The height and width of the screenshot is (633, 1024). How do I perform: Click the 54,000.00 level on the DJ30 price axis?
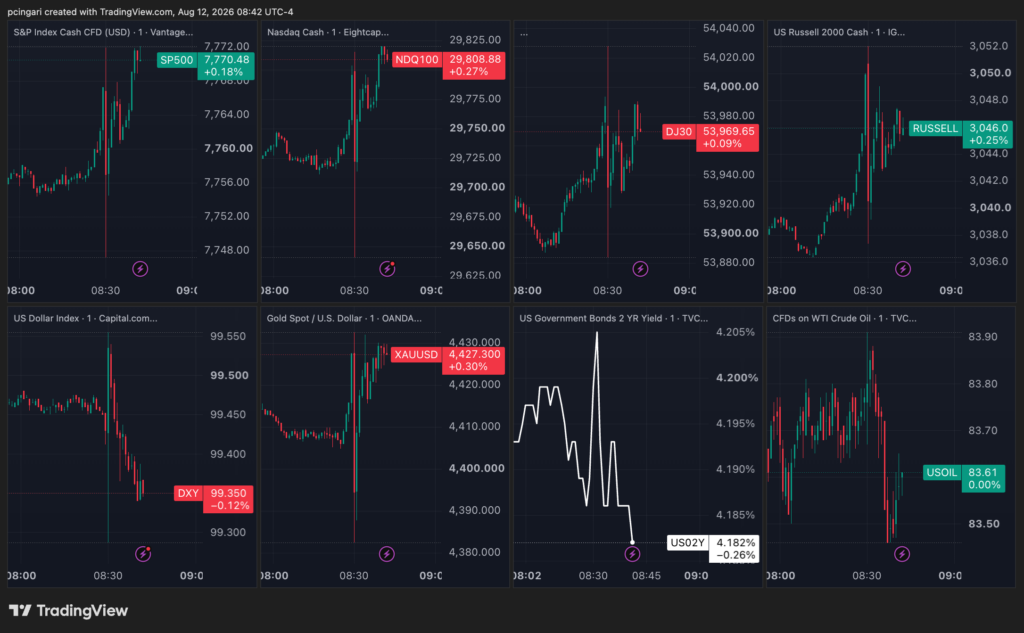[731, 86]
